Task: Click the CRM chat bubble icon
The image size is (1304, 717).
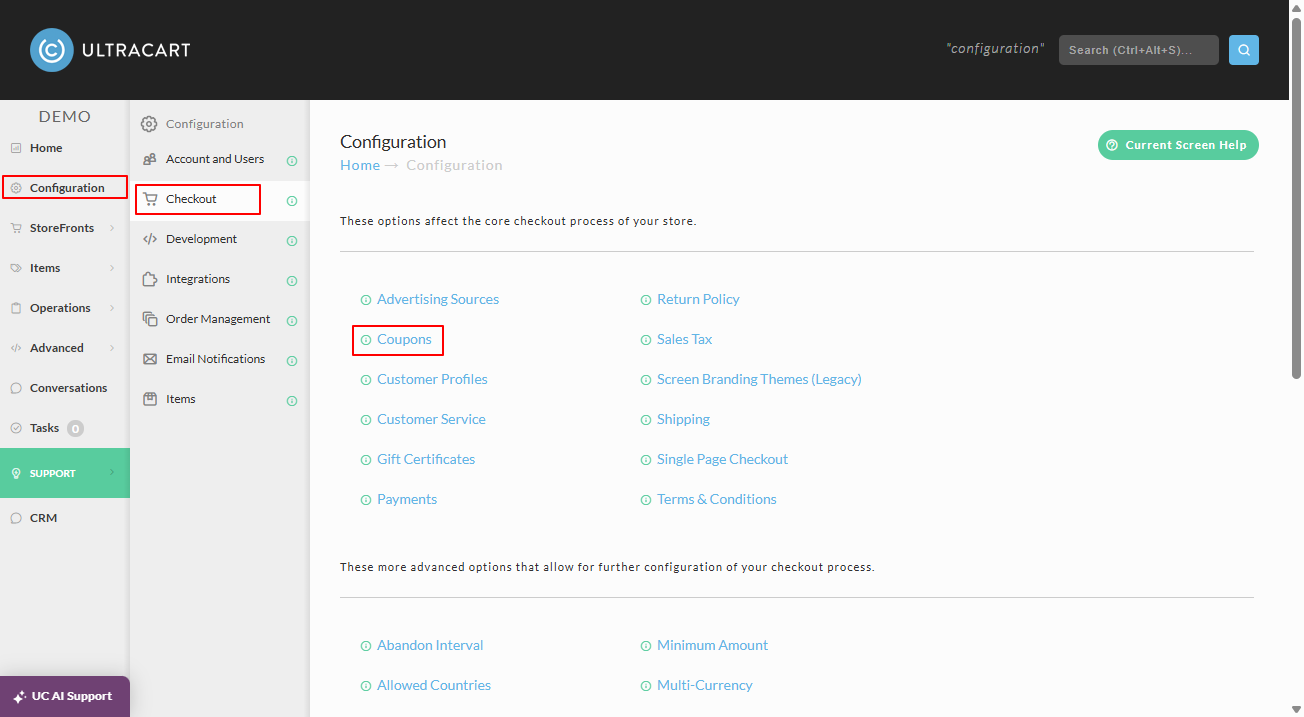Action: point(16,518)
